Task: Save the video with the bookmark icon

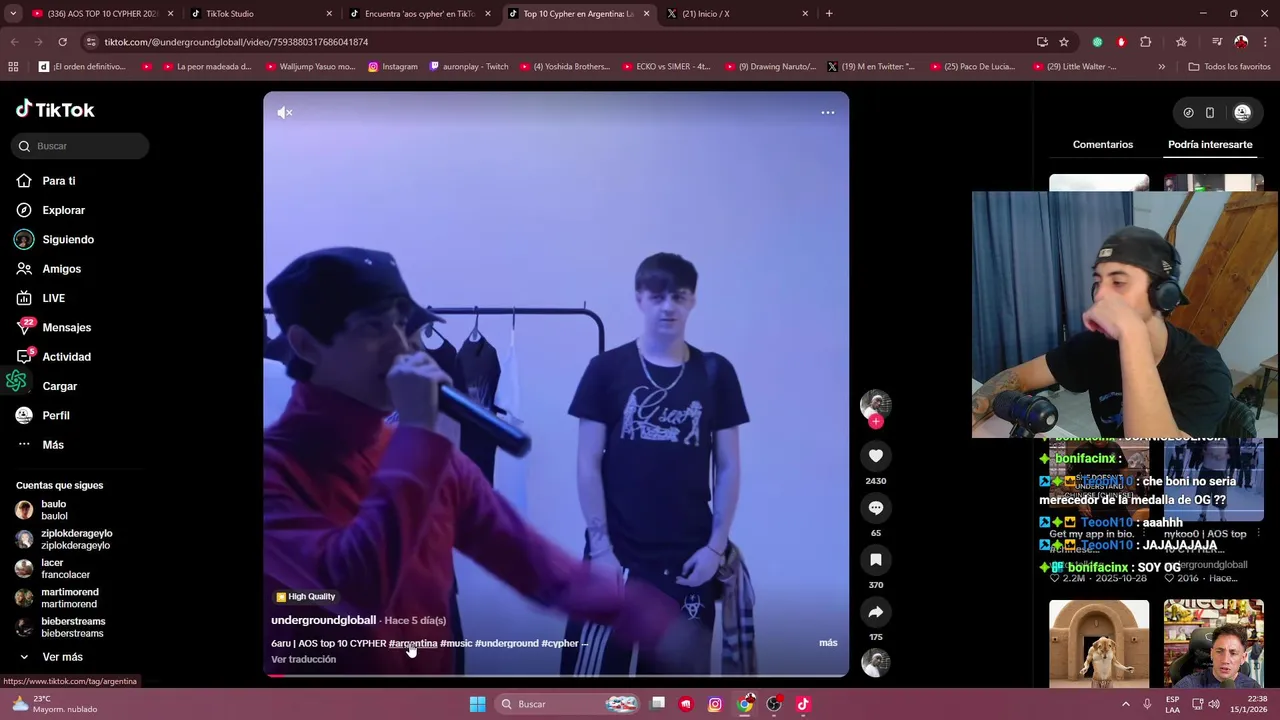Action: [876, 560]
